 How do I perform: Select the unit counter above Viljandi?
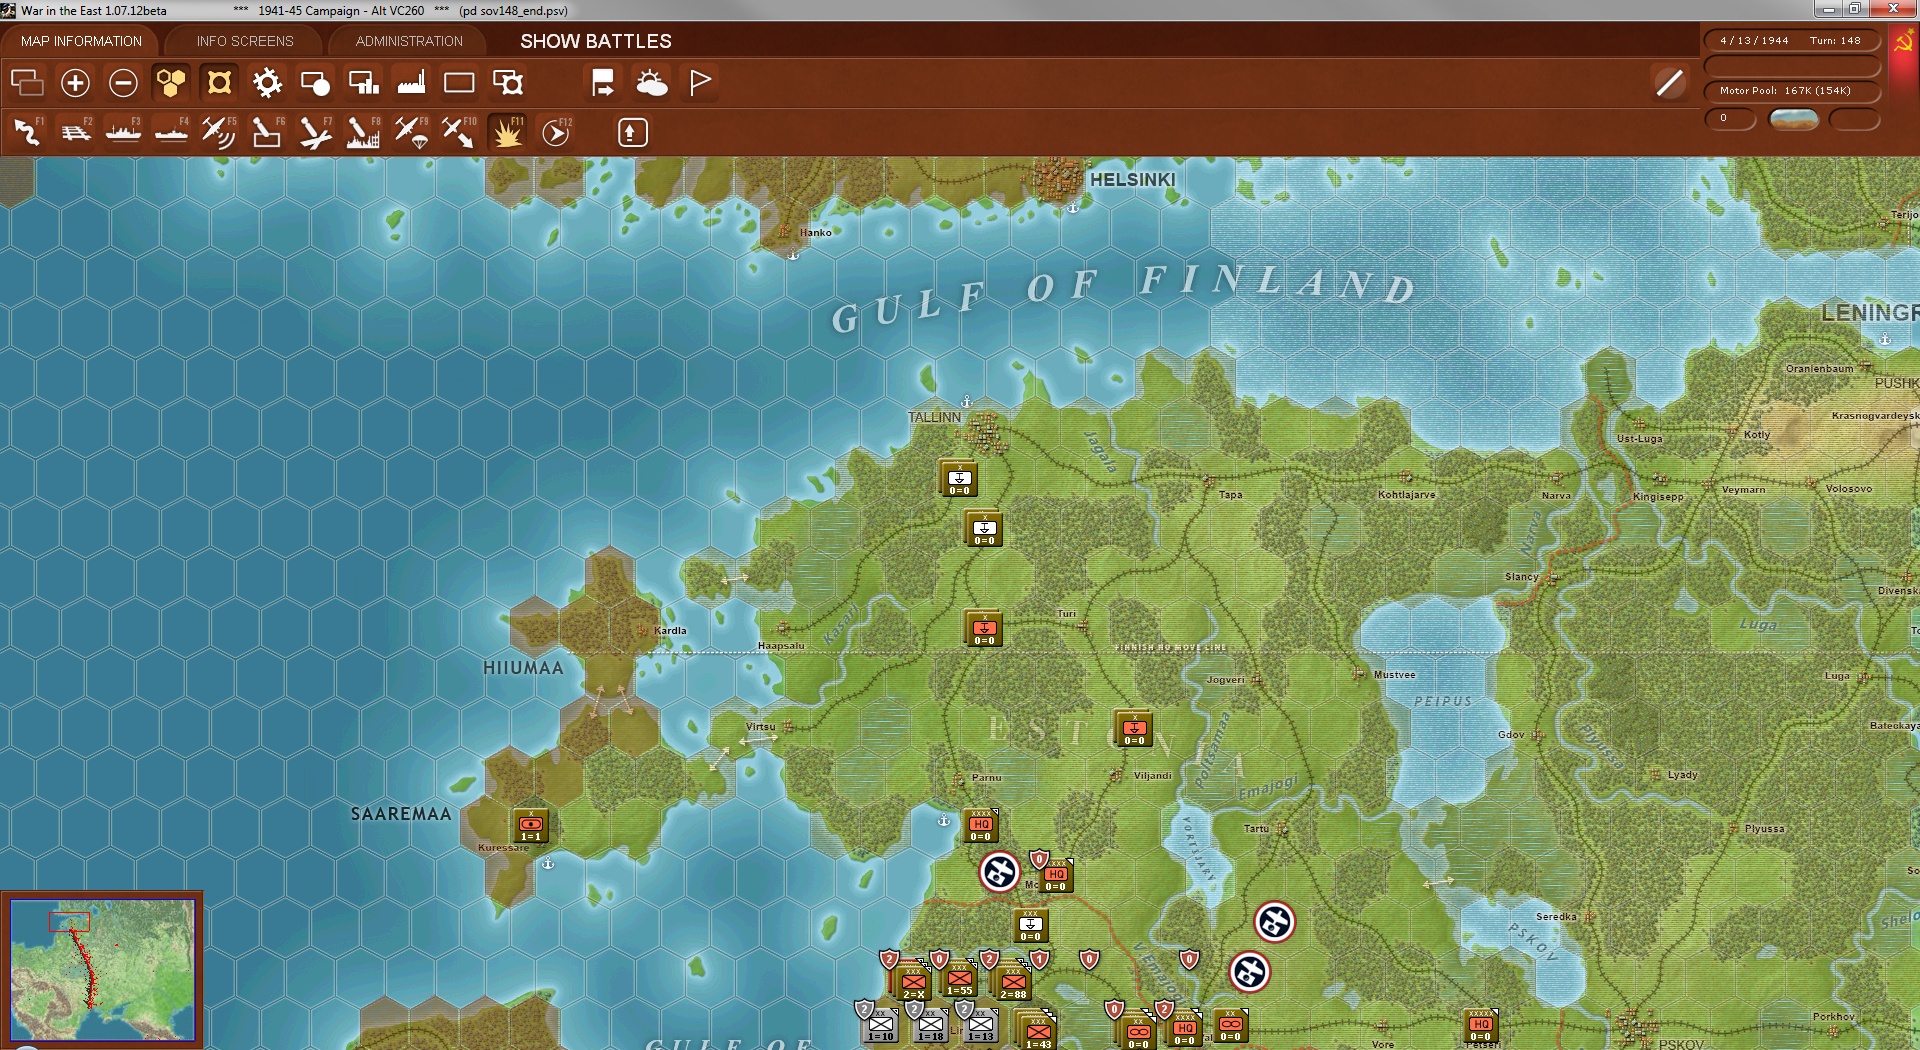(1134, 729)
